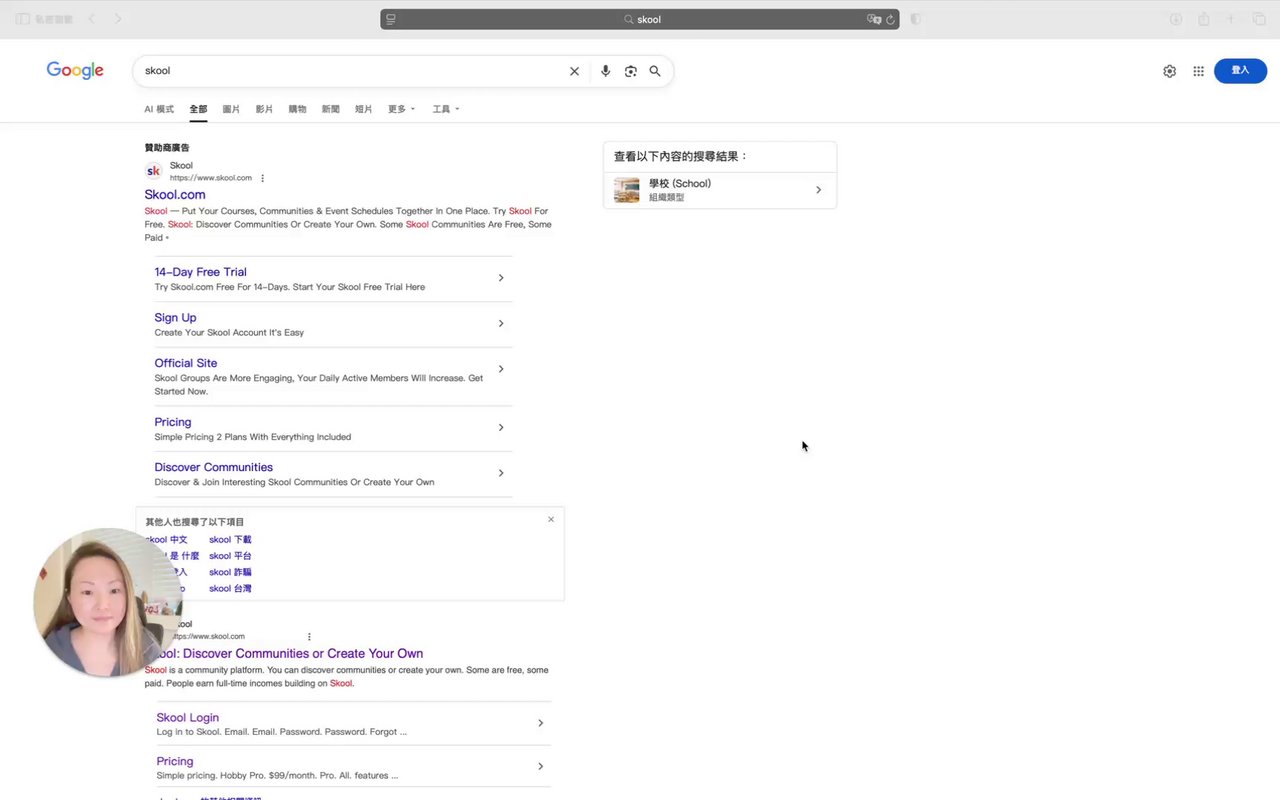1280x800 pixels.
Task: Open options for the organic Skool result
Action: click(x=309, y=636)
